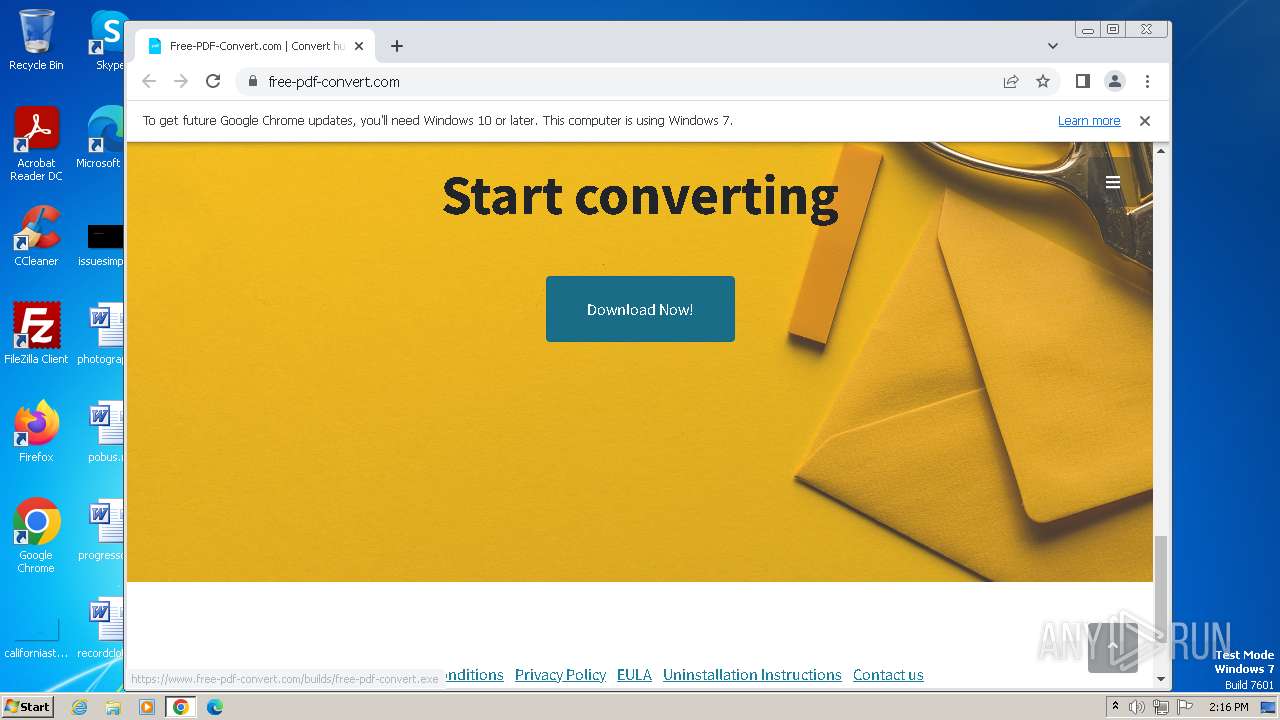This screenshot has height=720, width=1280.
Task: Open the photograp Word document on desktop
Action: click(x=102, y=334)
